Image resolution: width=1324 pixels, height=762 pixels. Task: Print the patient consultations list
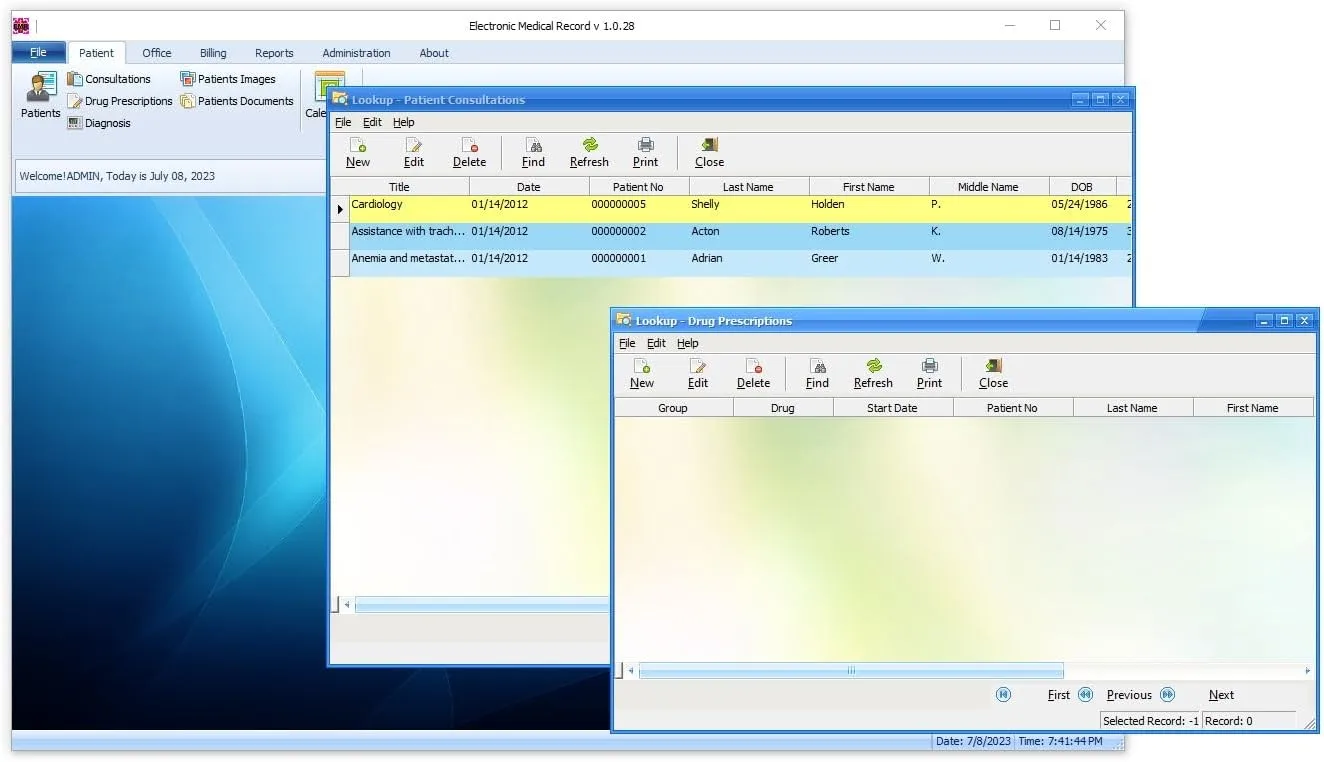(x=645, y=152)
